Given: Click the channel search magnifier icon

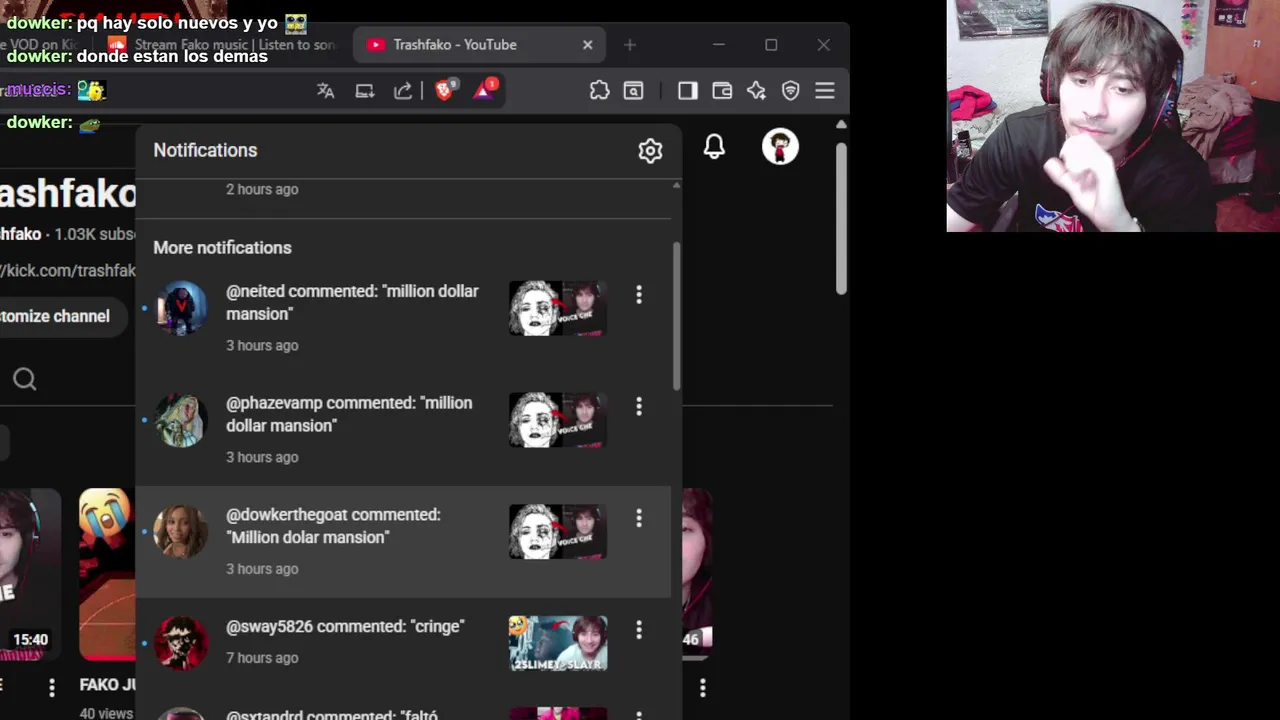Looking at the screenshot, I should tap(25, 378).
